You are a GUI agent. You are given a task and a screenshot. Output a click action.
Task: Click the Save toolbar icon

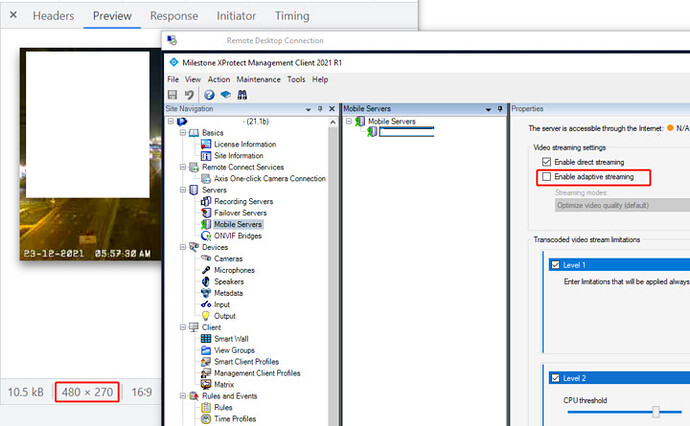(x=173, y=94)
